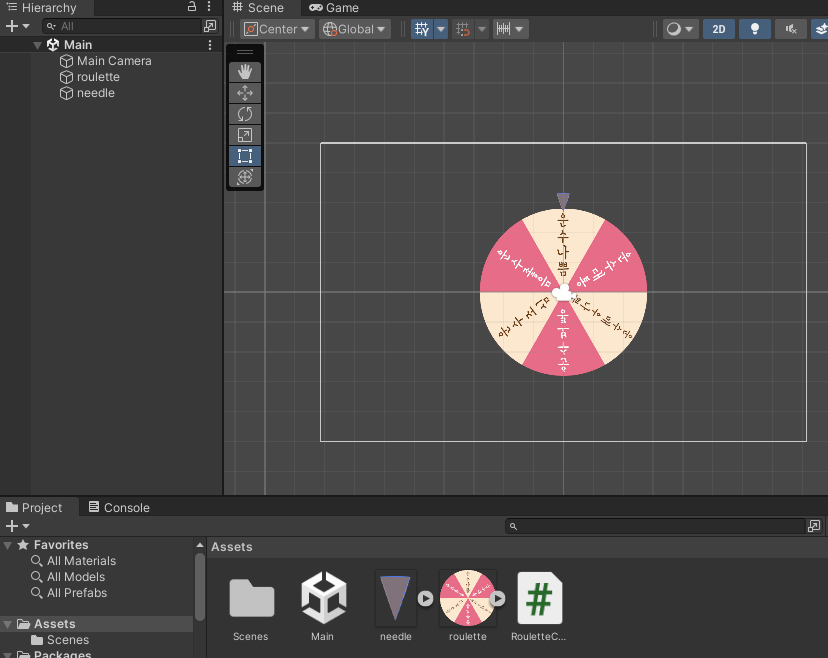Select needle object in Hierarchy
This screenshot has width=828, height=658.
(96, 93)
